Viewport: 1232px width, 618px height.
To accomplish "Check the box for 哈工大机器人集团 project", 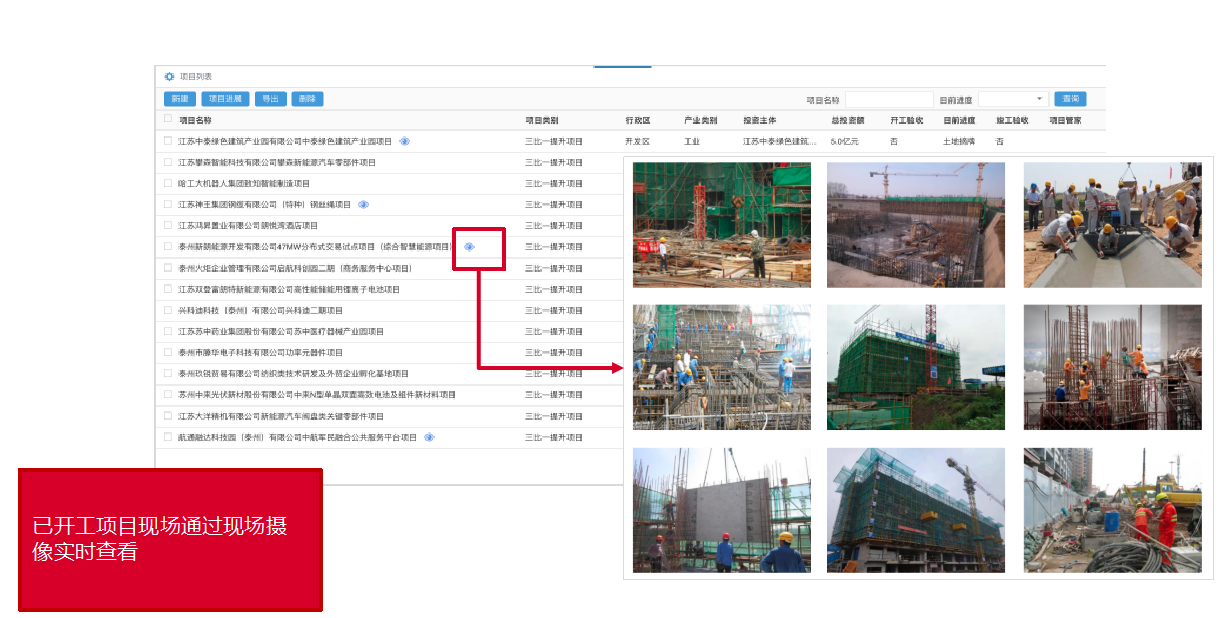I will click(x=168, y=183).
